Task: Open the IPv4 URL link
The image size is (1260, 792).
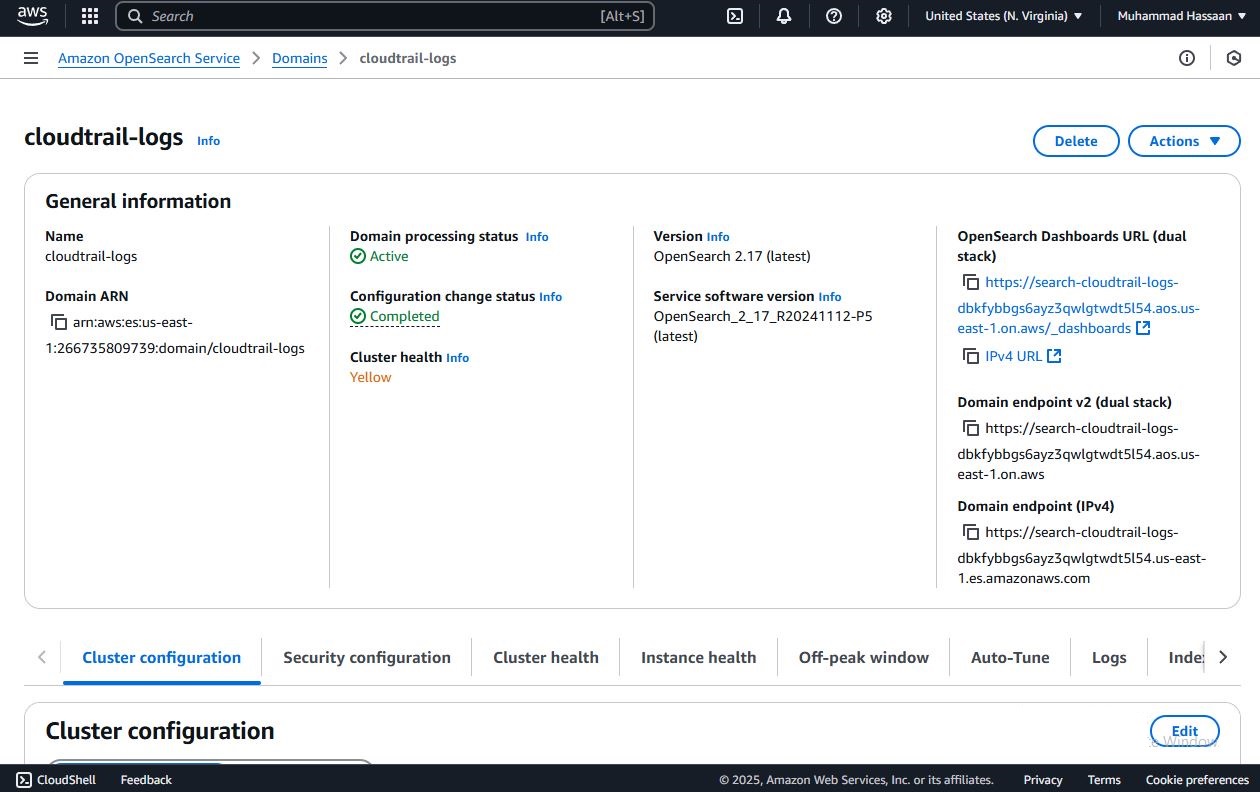Action: click(x=1013, y=356)
